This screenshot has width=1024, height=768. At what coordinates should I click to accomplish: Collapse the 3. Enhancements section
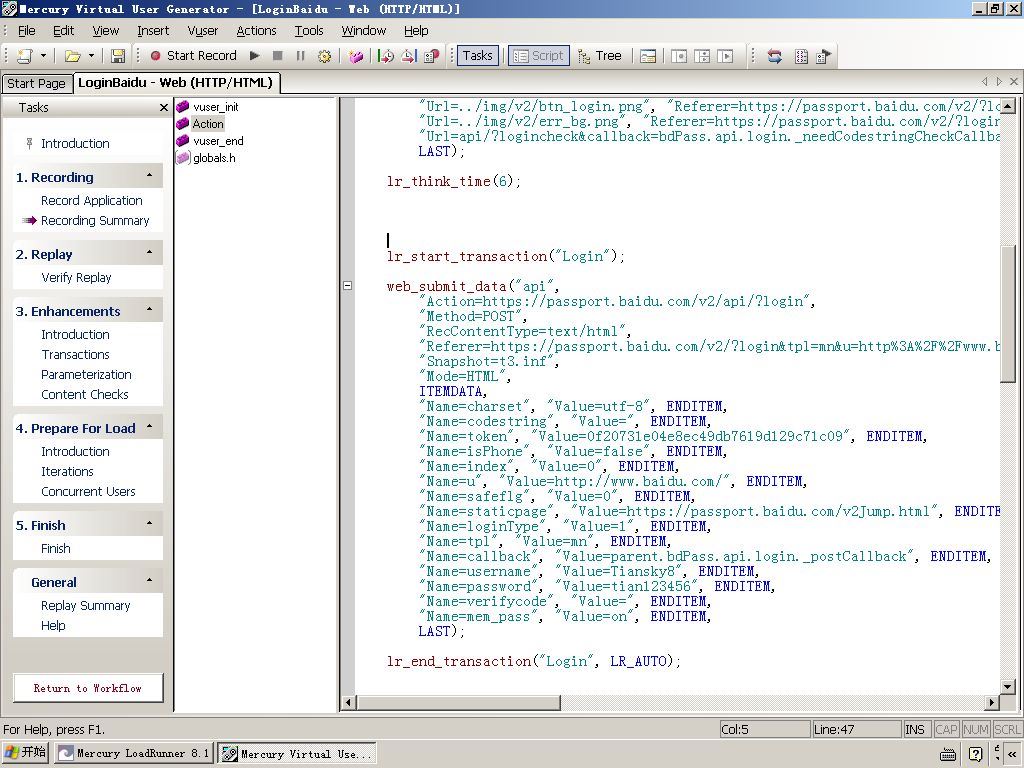(x=150, y=310)
